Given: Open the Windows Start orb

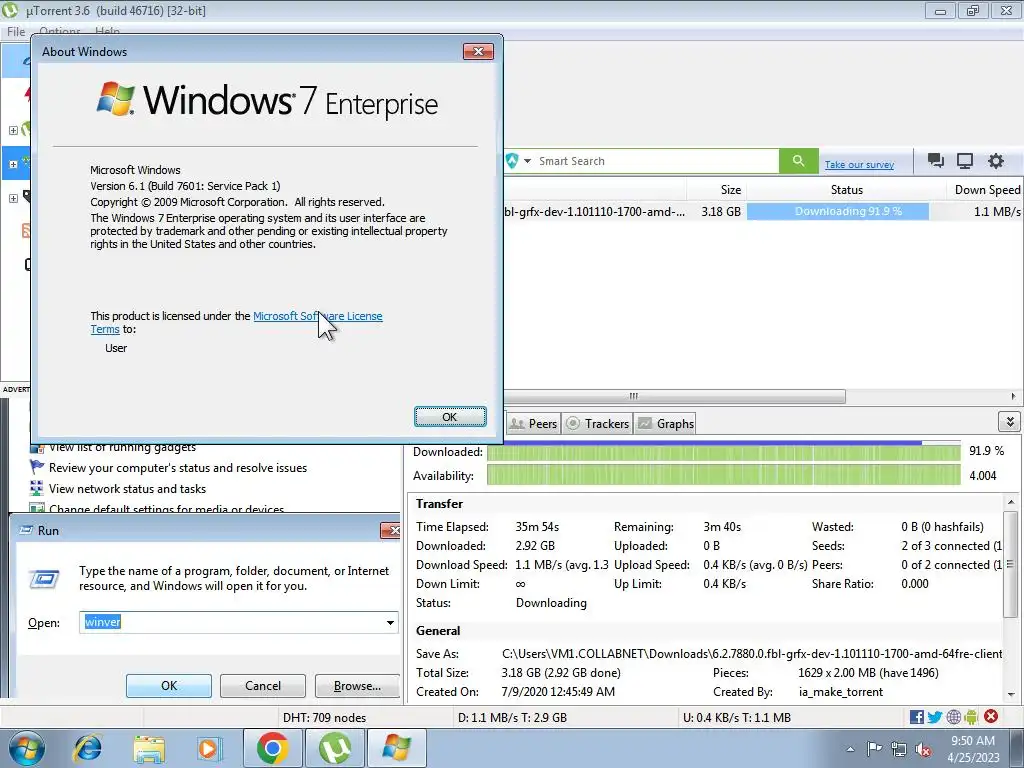Looking at the screenshot, I should coord(27,748).
